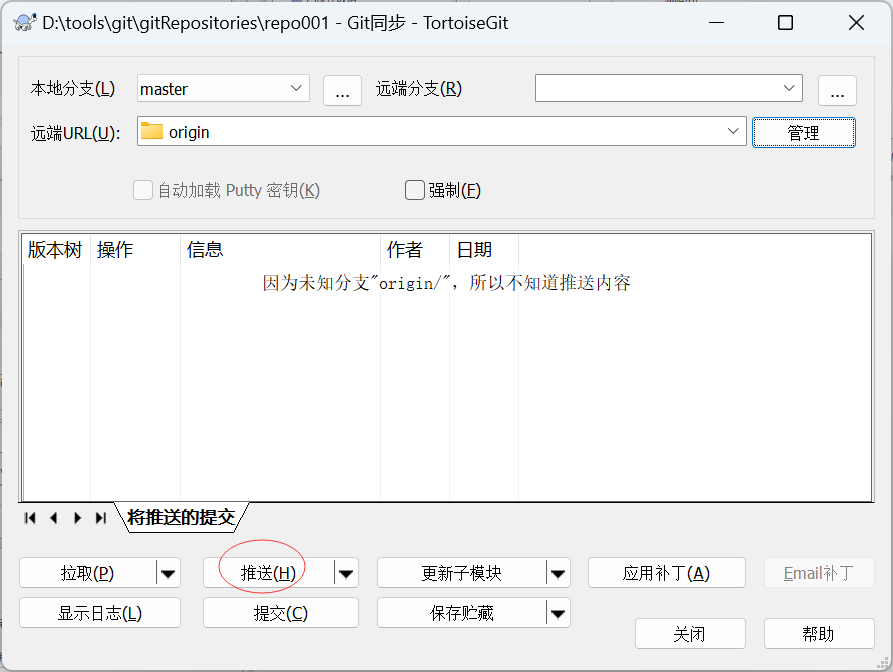Click the unknown branch origin/ message text
Screen dimensions: 893x672
(x=446, y=283)
